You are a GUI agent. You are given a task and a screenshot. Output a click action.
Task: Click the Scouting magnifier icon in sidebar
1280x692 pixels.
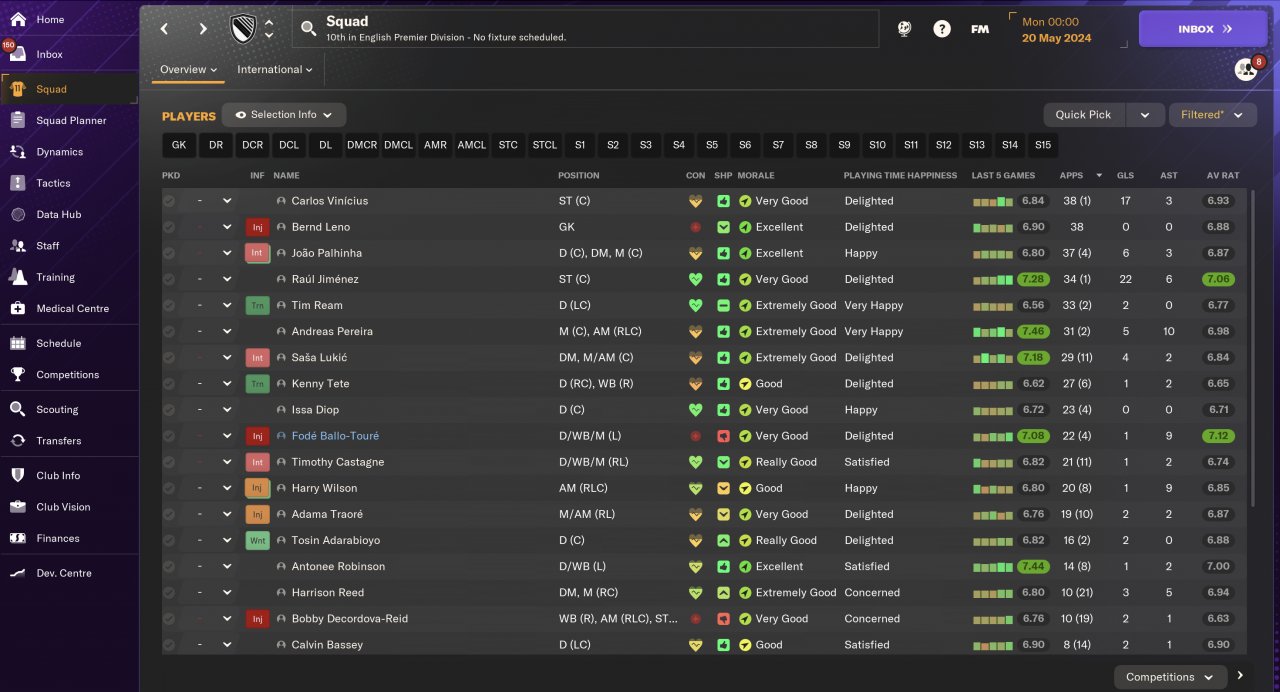click(x=17, y=409)
